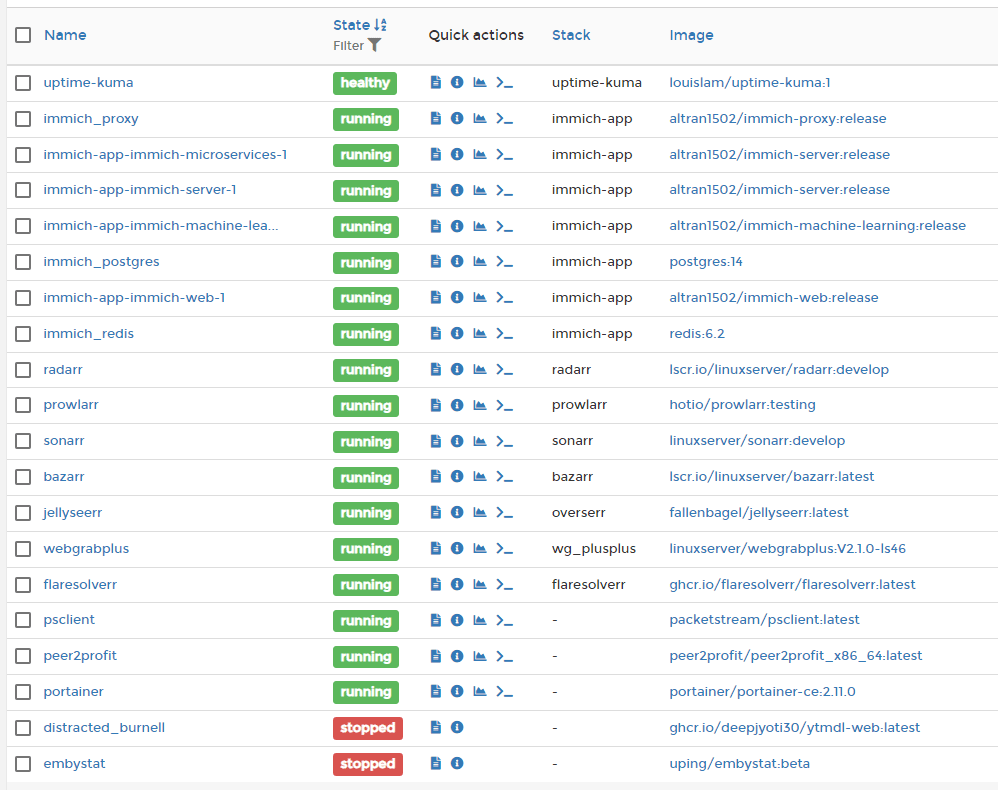Open immich_postgres container details

(x=101, y=262)
